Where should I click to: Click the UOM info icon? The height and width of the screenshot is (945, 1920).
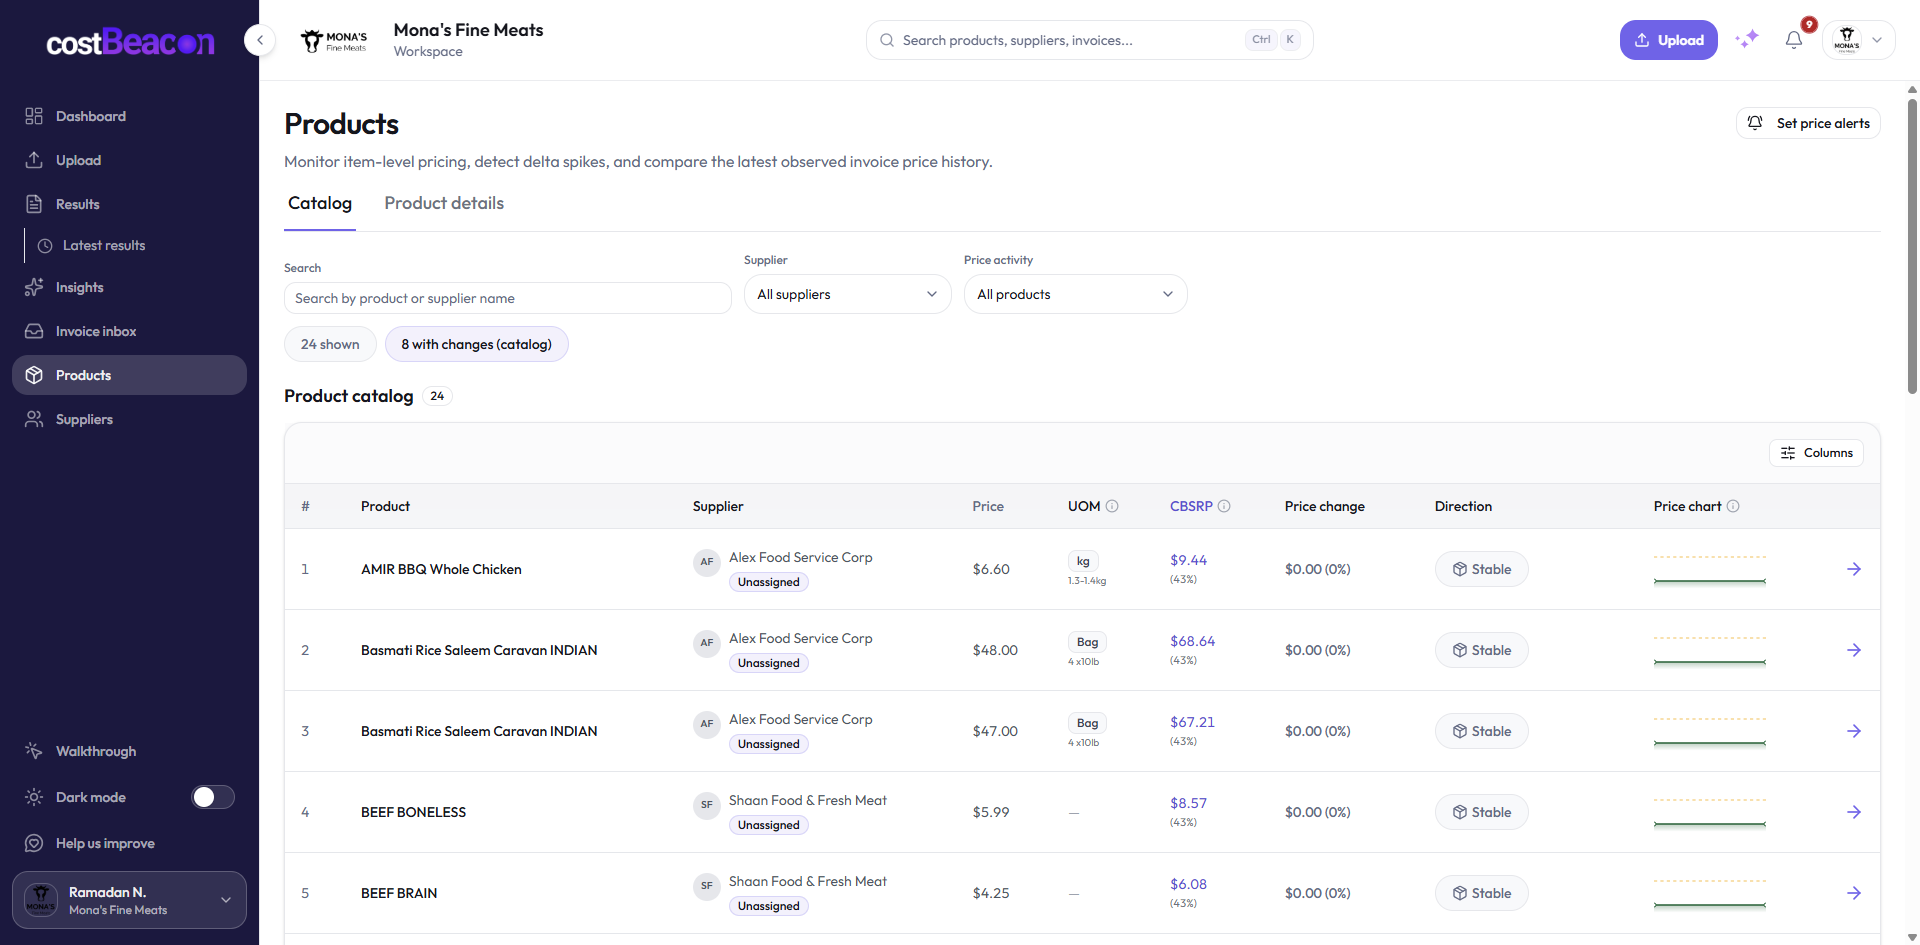click(x=1112, y=506)
